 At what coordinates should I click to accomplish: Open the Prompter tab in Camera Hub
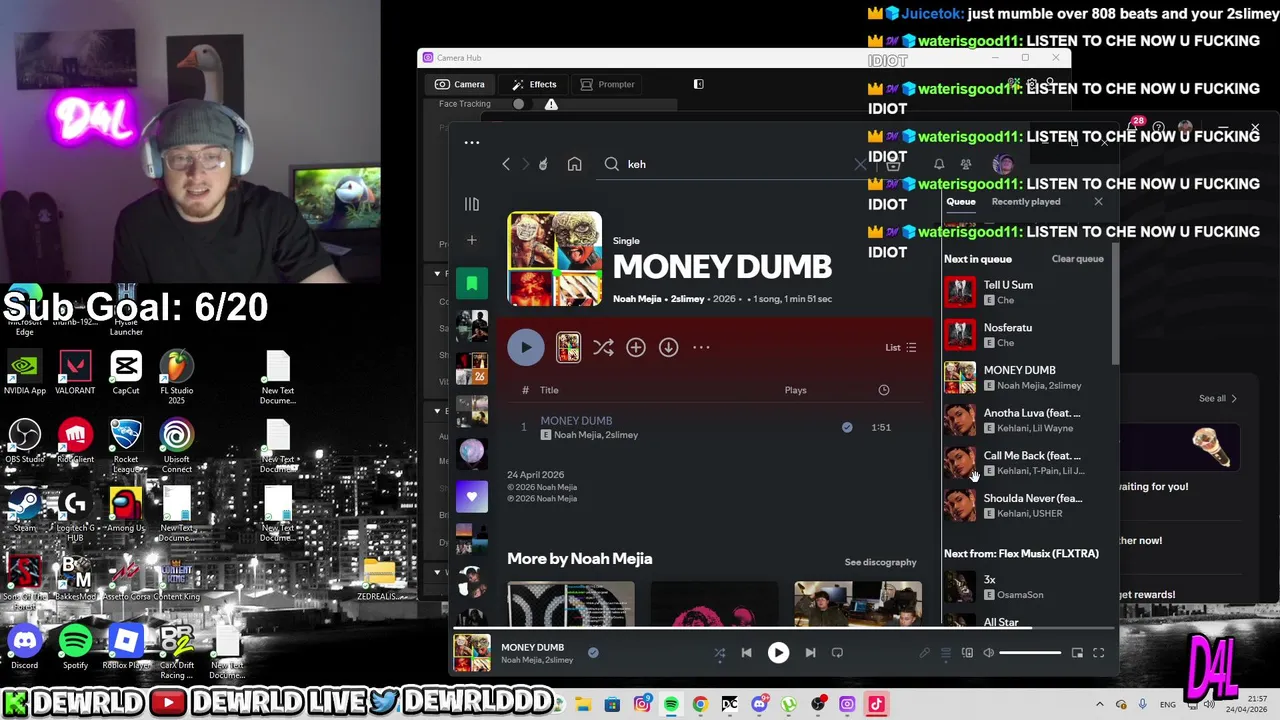coord(607,84)
